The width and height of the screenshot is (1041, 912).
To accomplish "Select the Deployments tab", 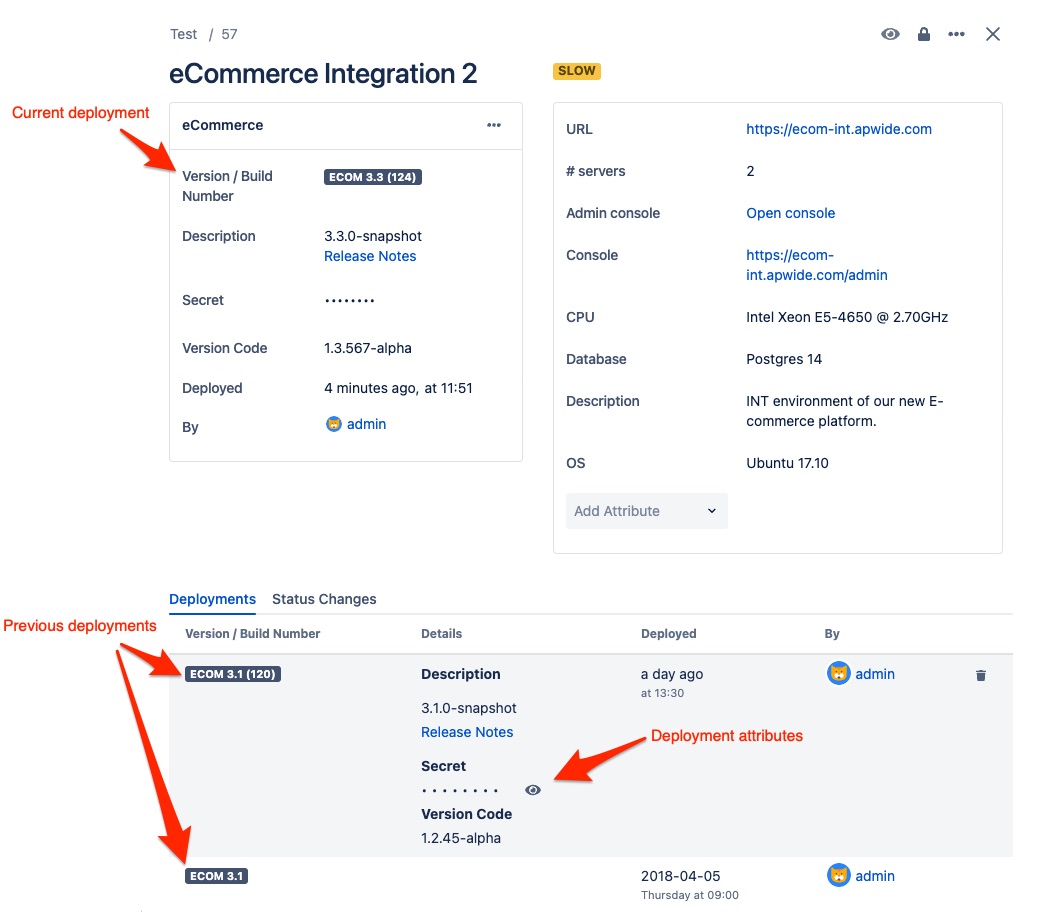I will click(x=212, y=599).
